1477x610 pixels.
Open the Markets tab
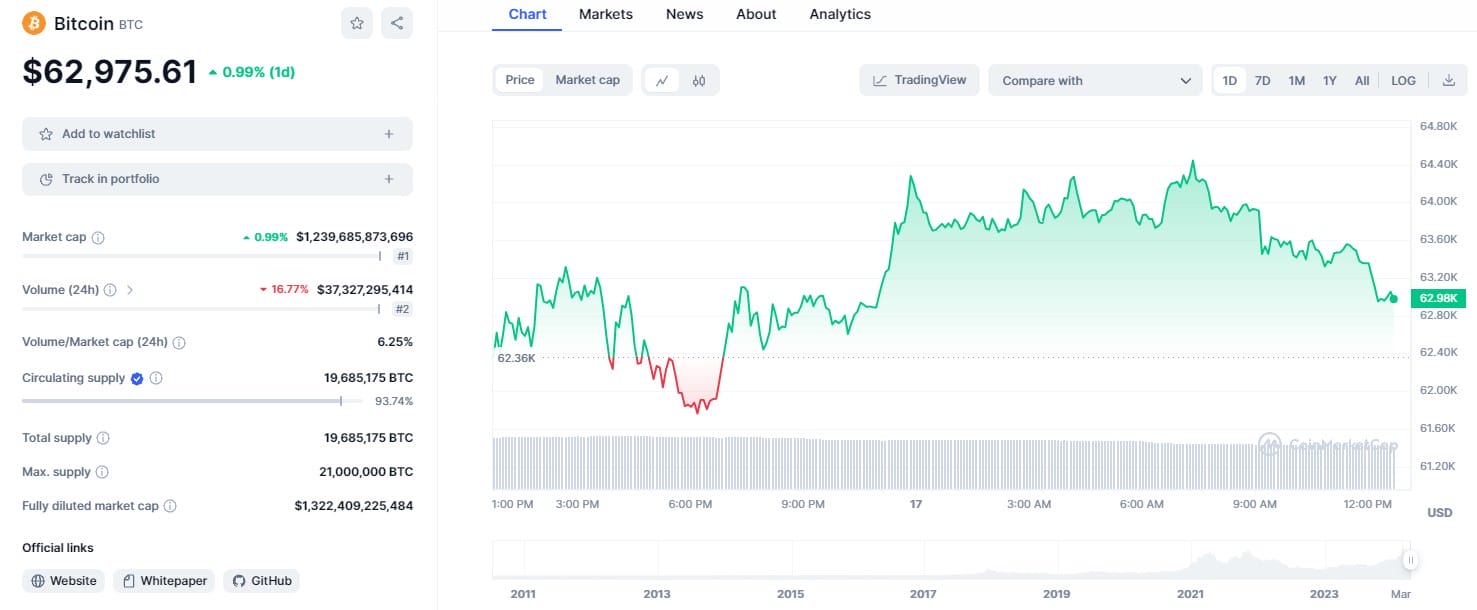[605, 14]
